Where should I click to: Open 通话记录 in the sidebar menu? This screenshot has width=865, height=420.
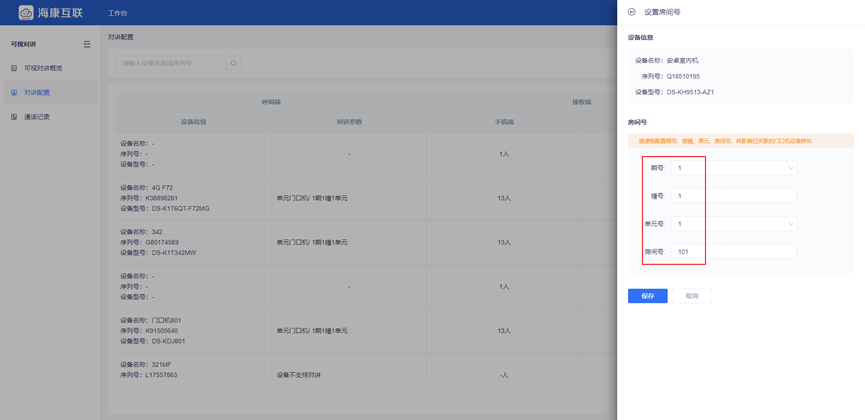pos(37,117)
